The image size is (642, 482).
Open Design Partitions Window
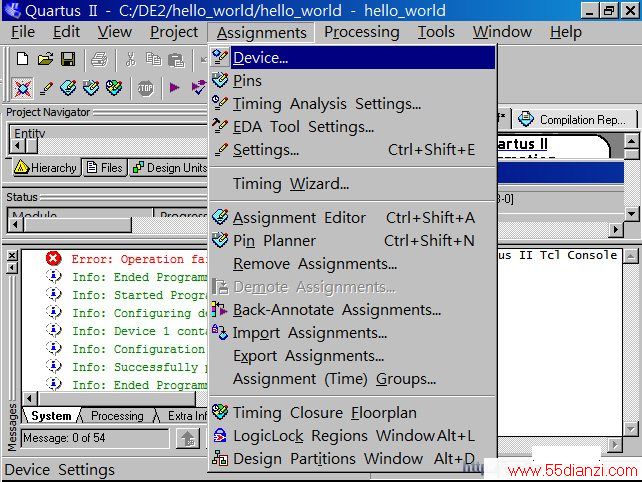tap(353, 459)
